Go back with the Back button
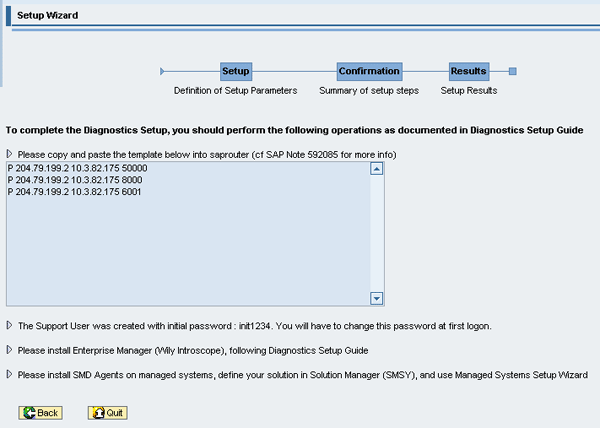Screen dimensions: 600x428 [41, 412]
